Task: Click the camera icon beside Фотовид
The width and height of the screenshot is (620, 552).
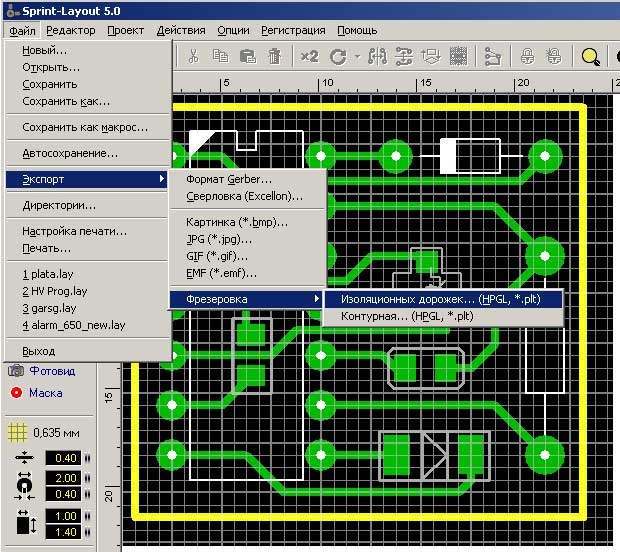Action: (x=16, y=371)
